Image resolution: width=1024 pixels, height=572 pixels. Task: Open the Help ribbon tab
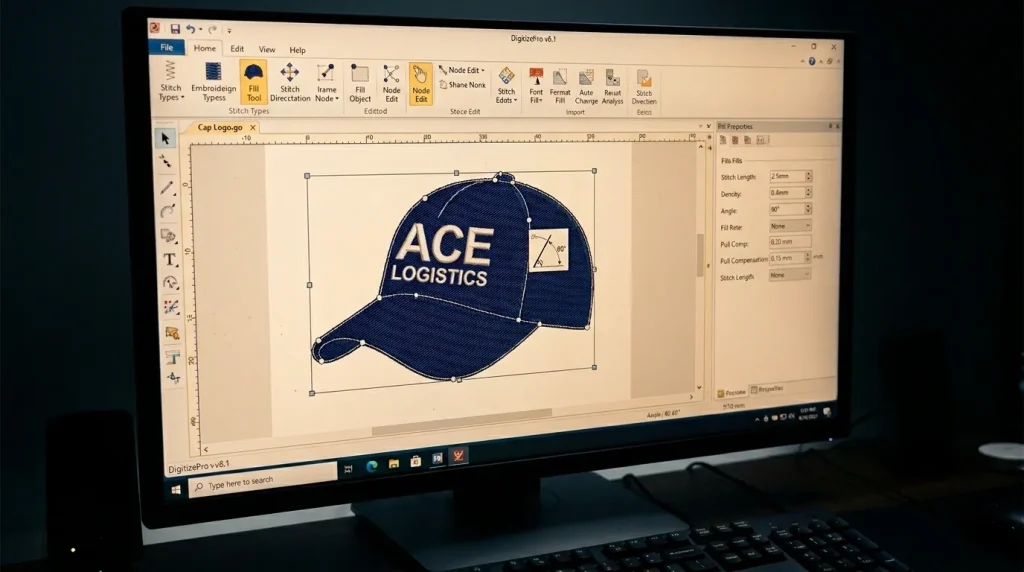tap(297, 50)
